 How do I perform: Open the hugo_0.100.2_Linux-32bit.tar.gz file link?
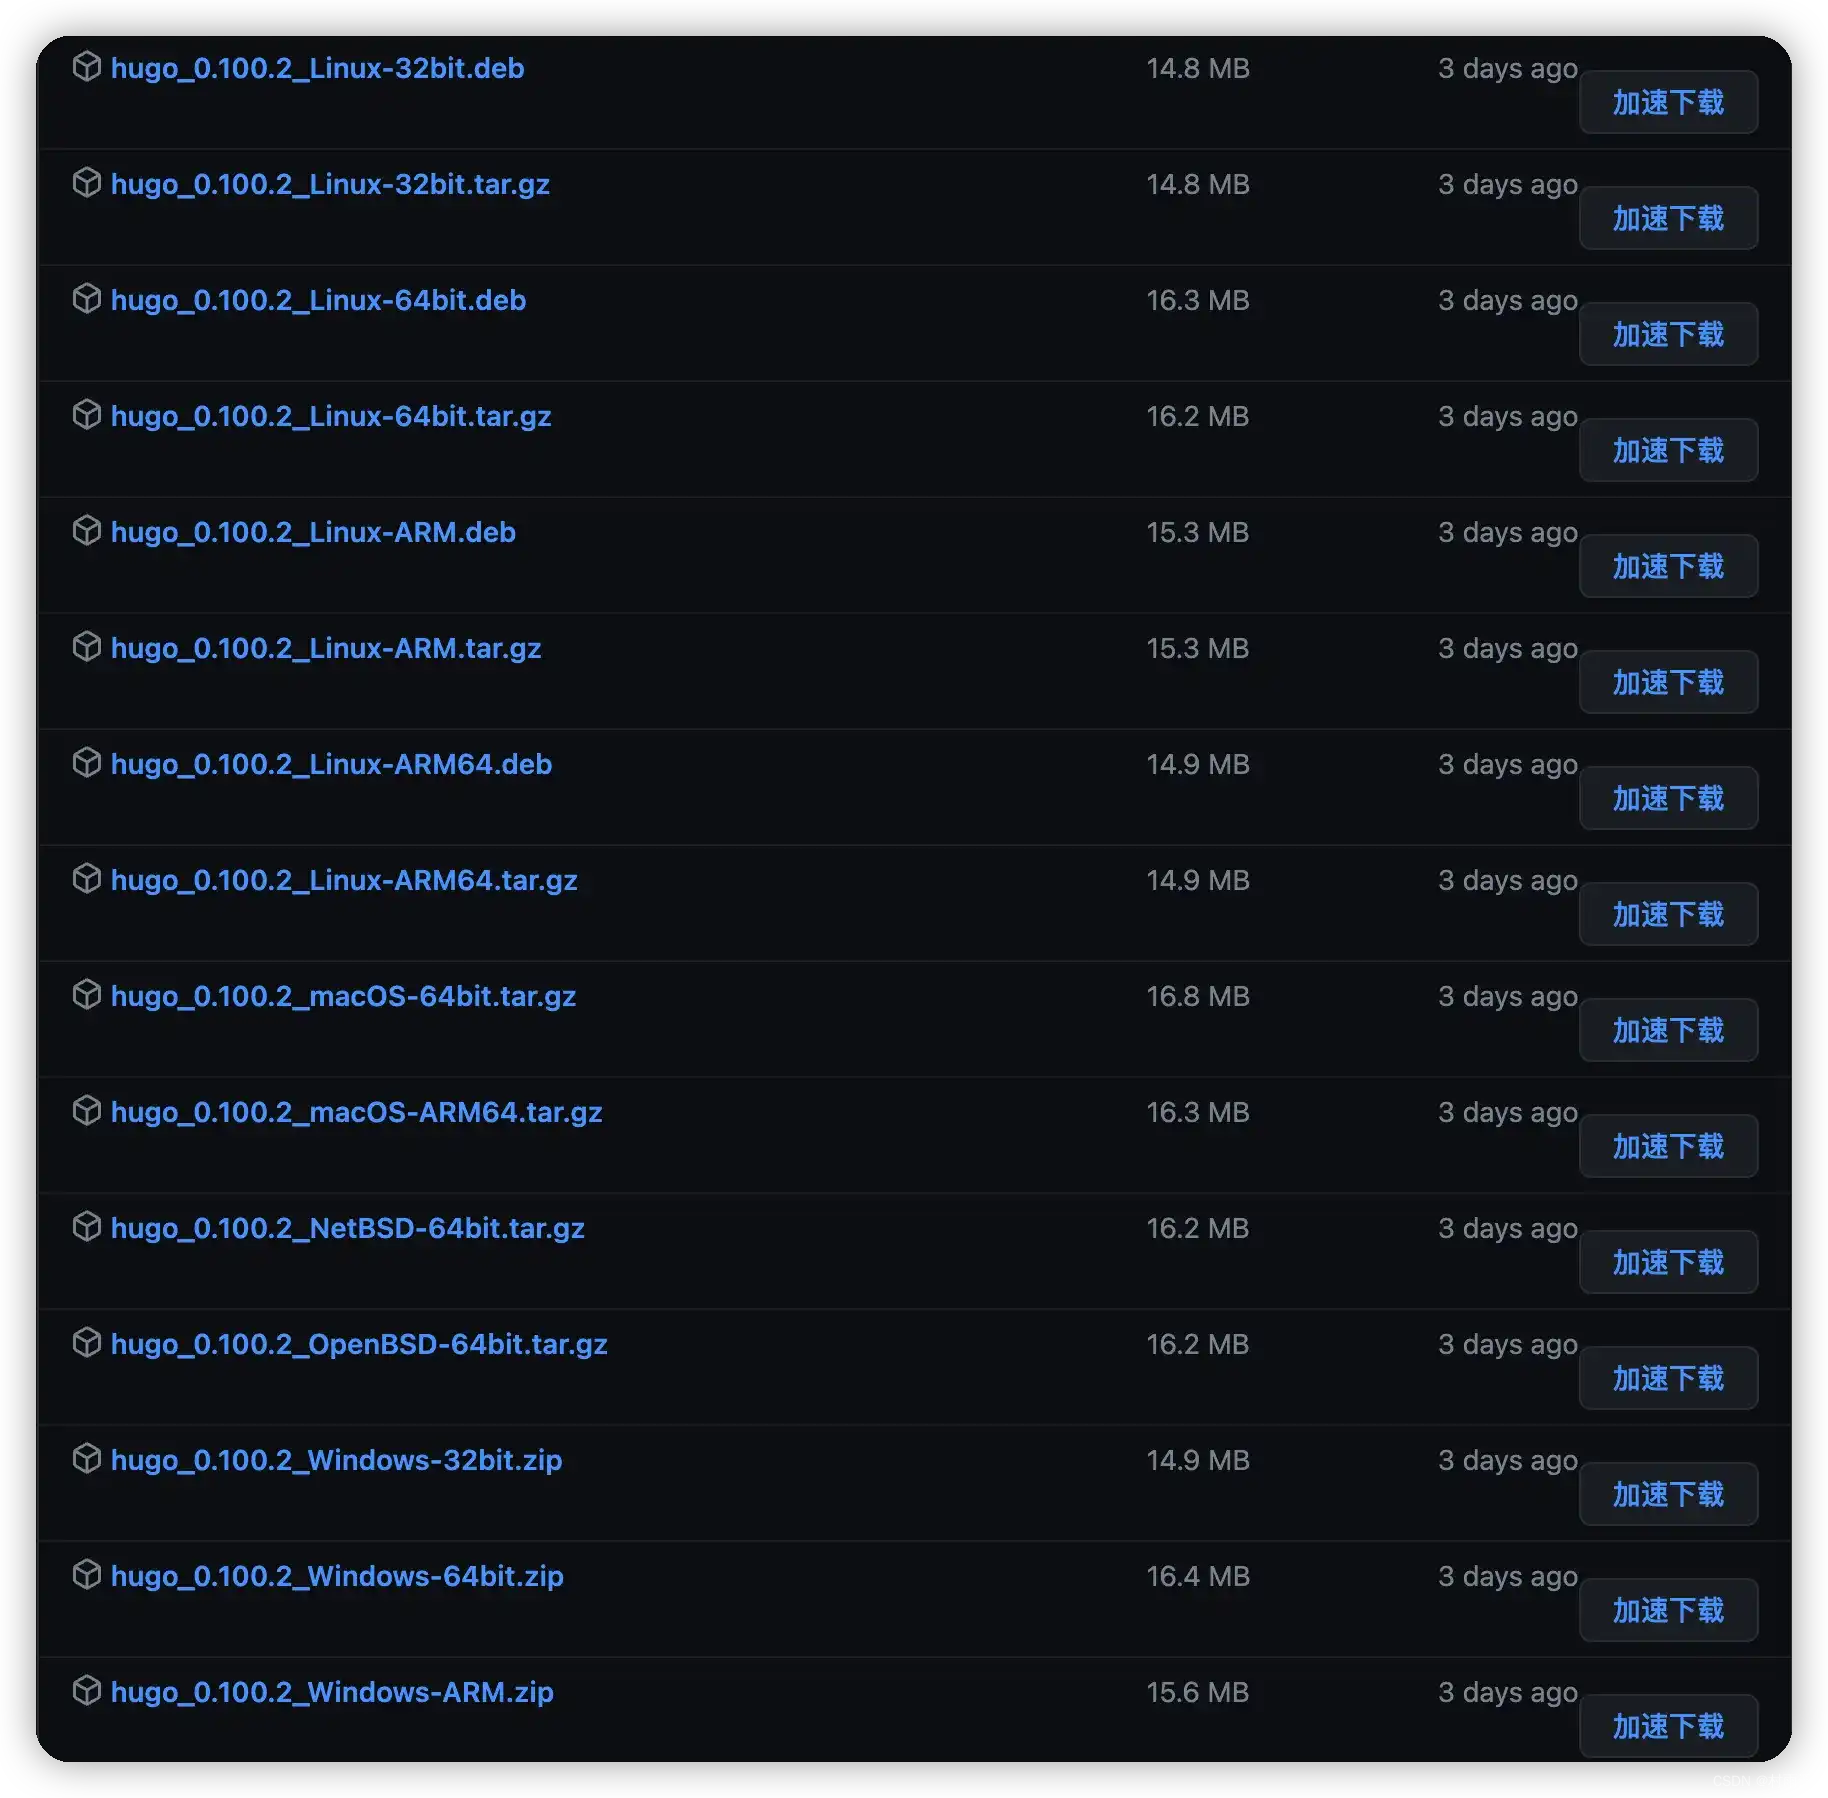330,184
